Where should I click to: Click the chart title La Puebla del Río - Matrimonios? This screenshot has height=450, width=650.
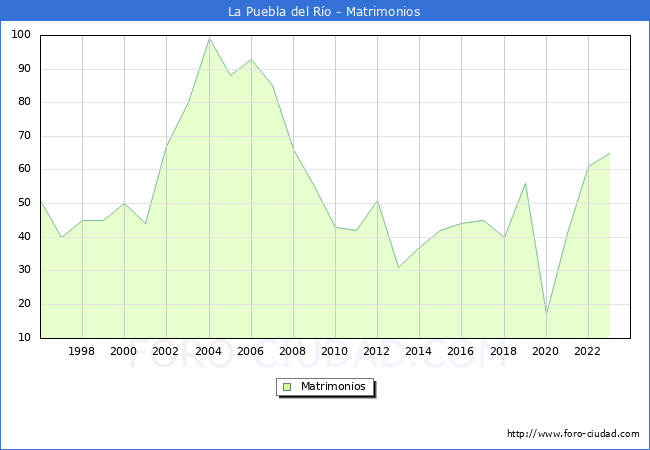pyautogui.click(x=324, y=11)
